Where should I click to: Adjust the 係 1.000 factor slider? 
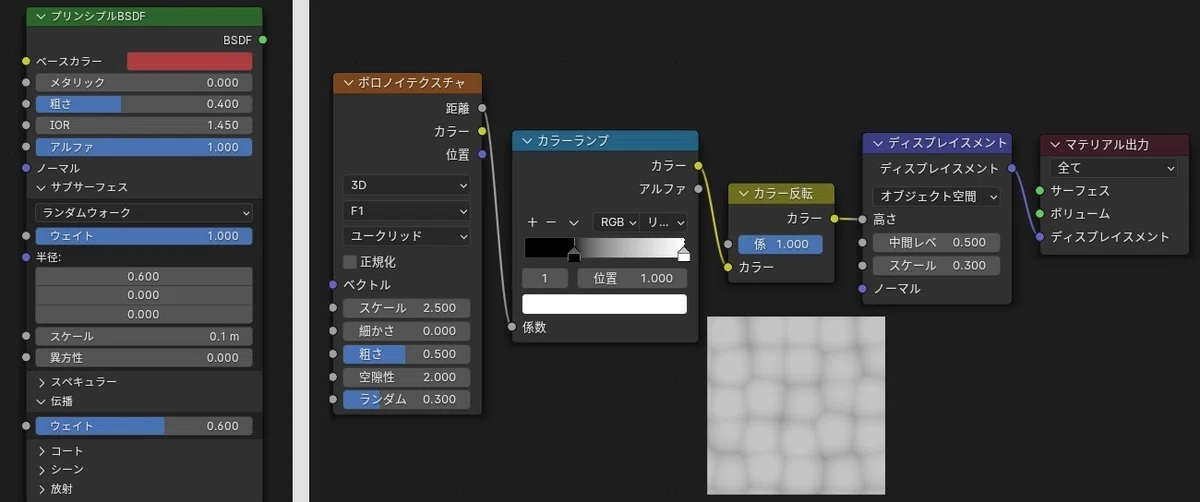(x=780, y=244)
